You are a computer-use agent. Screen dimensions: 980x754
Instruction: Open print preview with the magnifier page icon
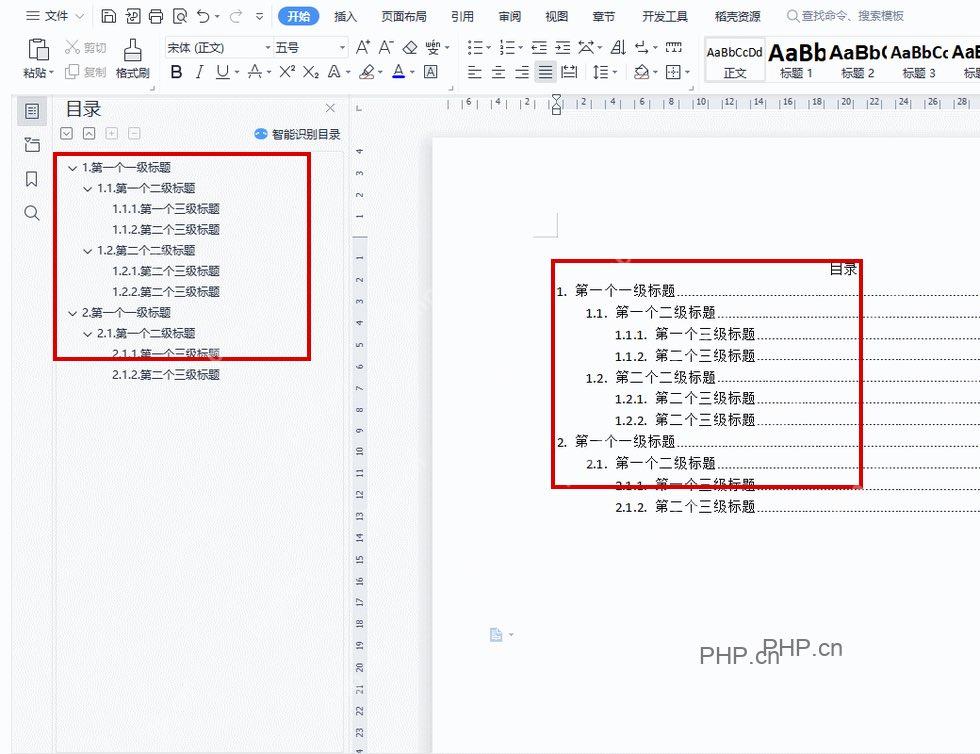(x=180, y=16)
